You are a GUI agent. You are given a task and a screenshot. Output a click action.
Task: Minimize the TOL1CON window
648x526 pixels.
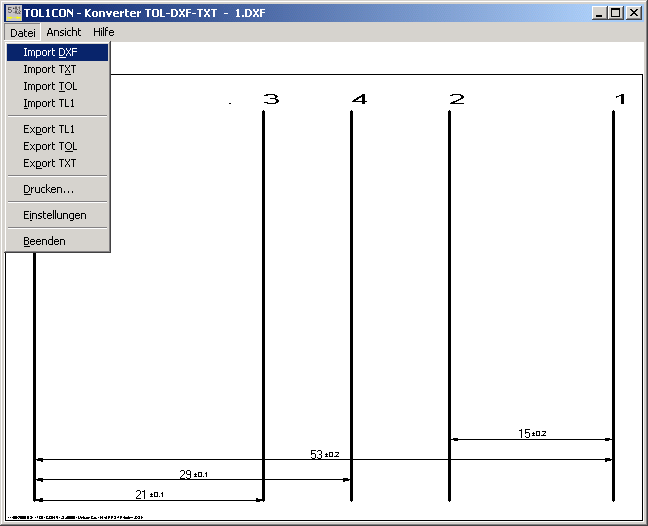pyautogui.click(x=598, y=13)
